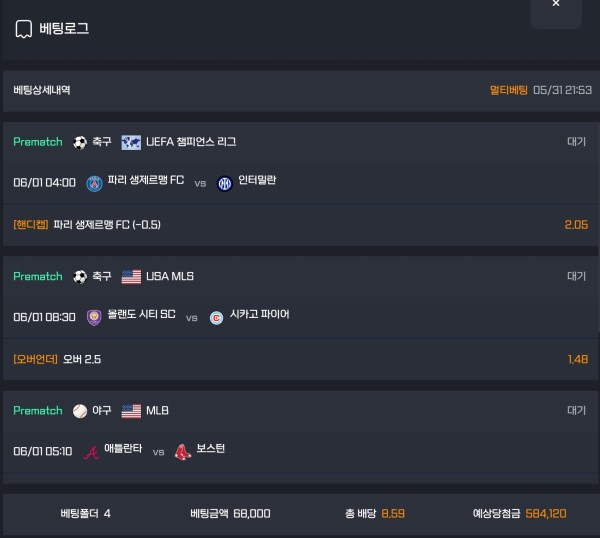Viewport: 600px width, 538px height.
Task: Click the 대기 status on MLB match
Action: (576, 410)
